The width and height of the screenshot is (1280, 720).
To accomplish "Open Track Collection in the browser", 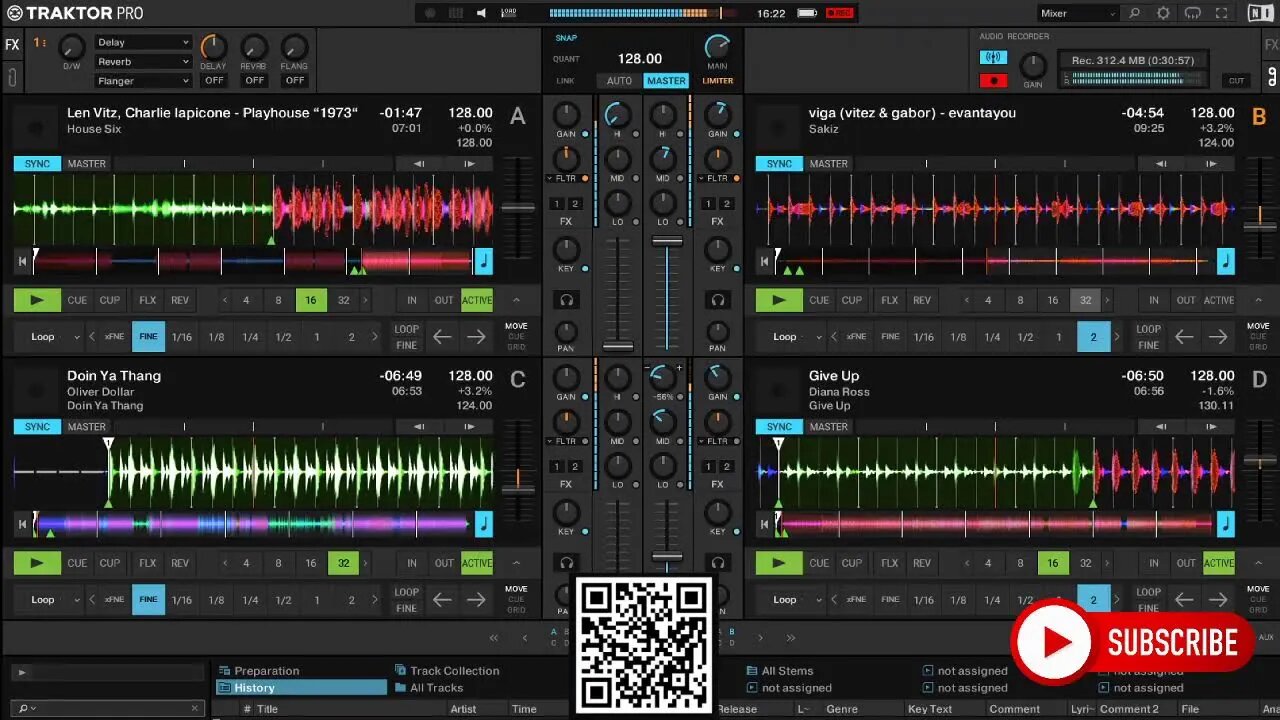I will point(447,671).
